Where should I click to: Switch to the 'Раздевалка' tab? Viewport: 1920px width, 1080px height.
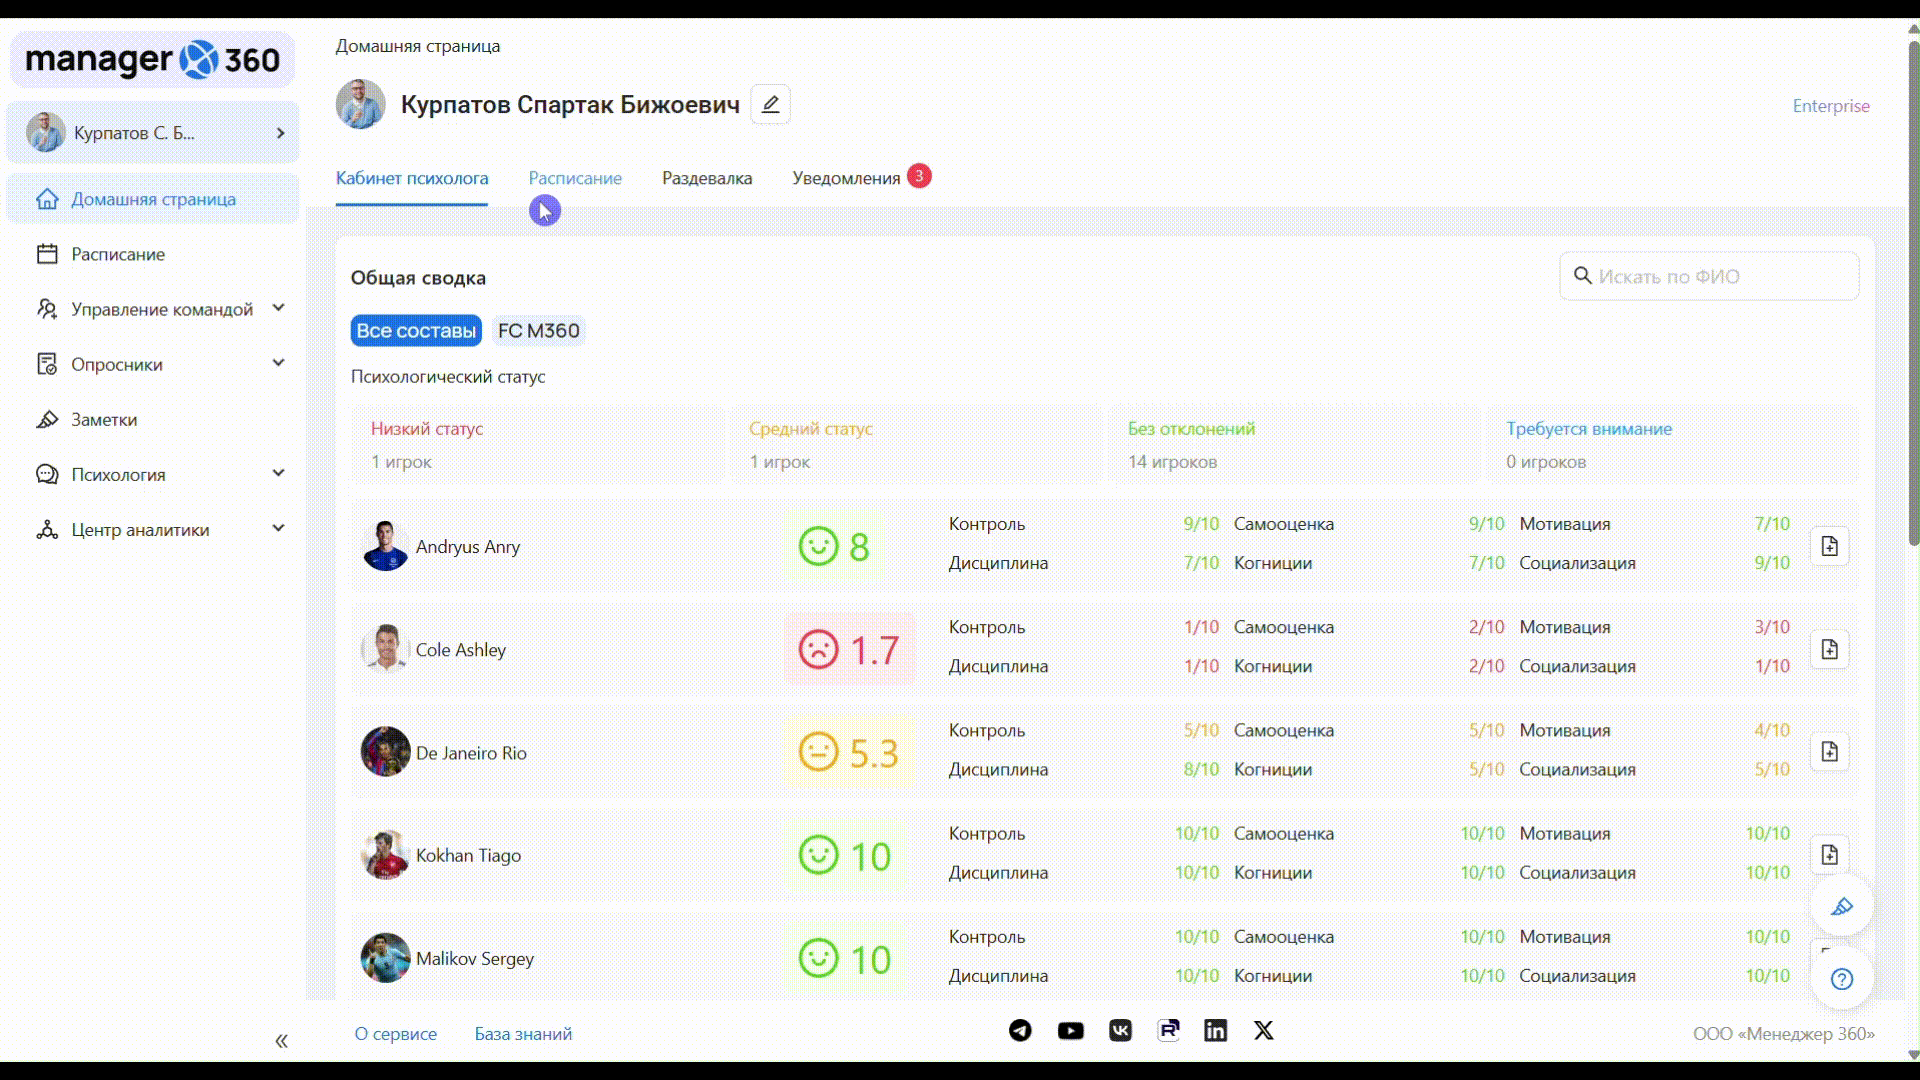coord(706,178)
